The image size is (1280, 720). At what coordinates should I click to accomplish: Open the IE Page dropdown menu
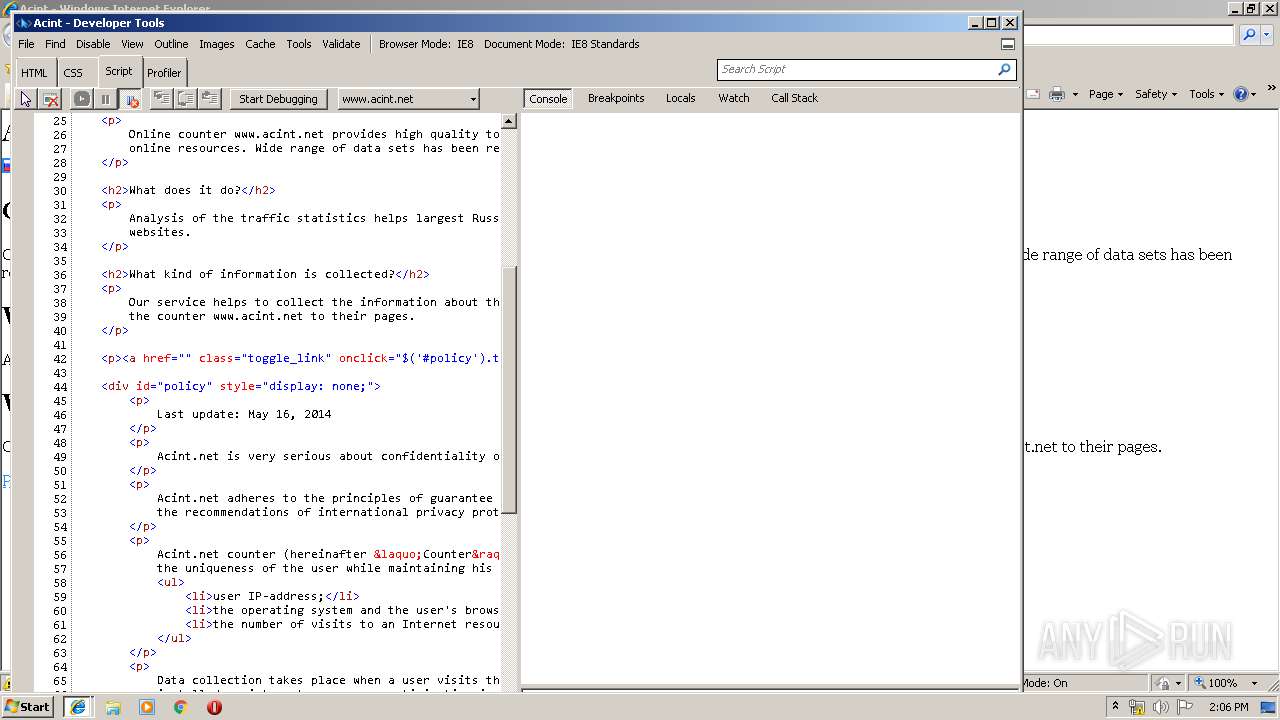[x=1106, y=94]
